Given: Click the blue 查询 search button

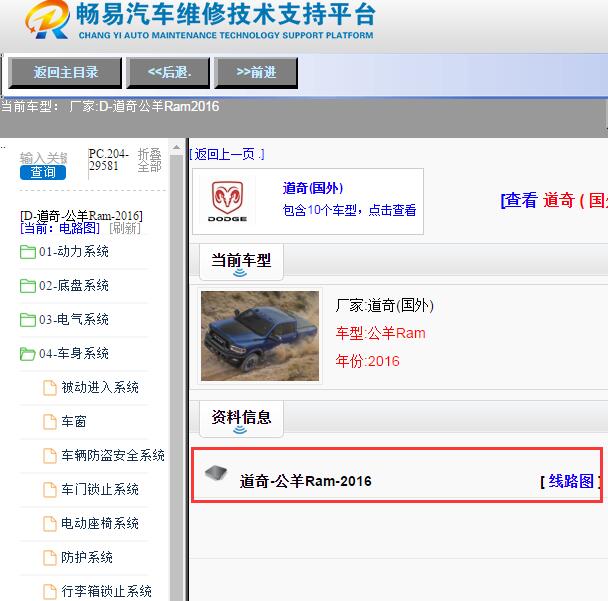Looking at the screenshot, I should (43, 173).
